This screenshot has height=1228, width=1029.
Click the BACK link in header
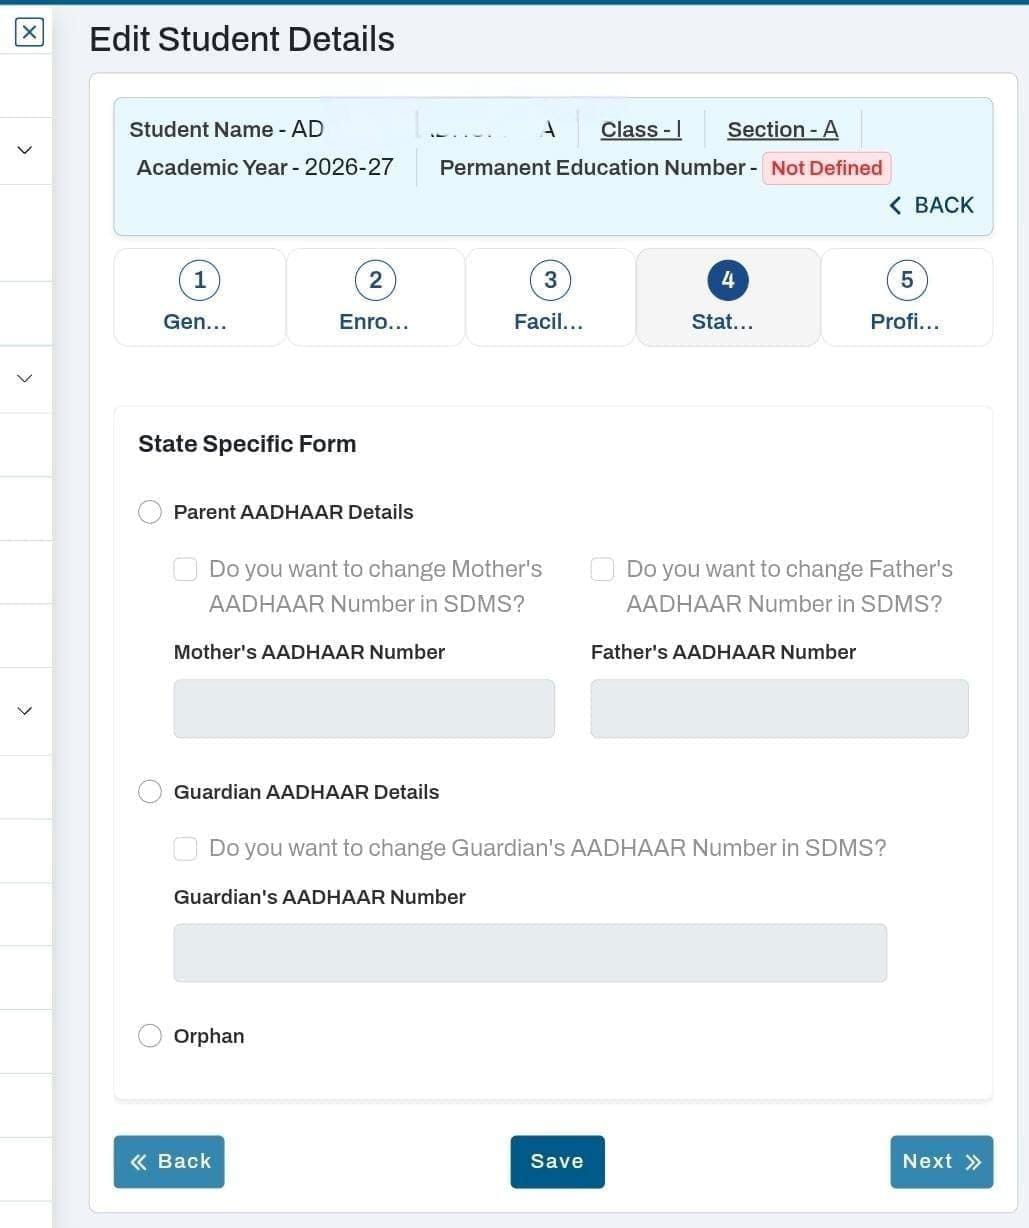[x=931, y=205]
